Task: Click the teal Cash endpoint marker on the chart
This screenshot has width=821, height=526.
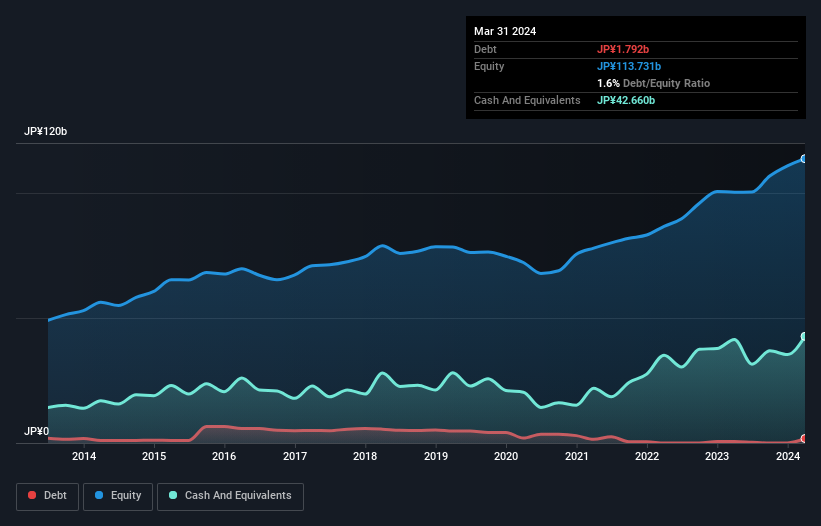Action: (x=803, y=337)
